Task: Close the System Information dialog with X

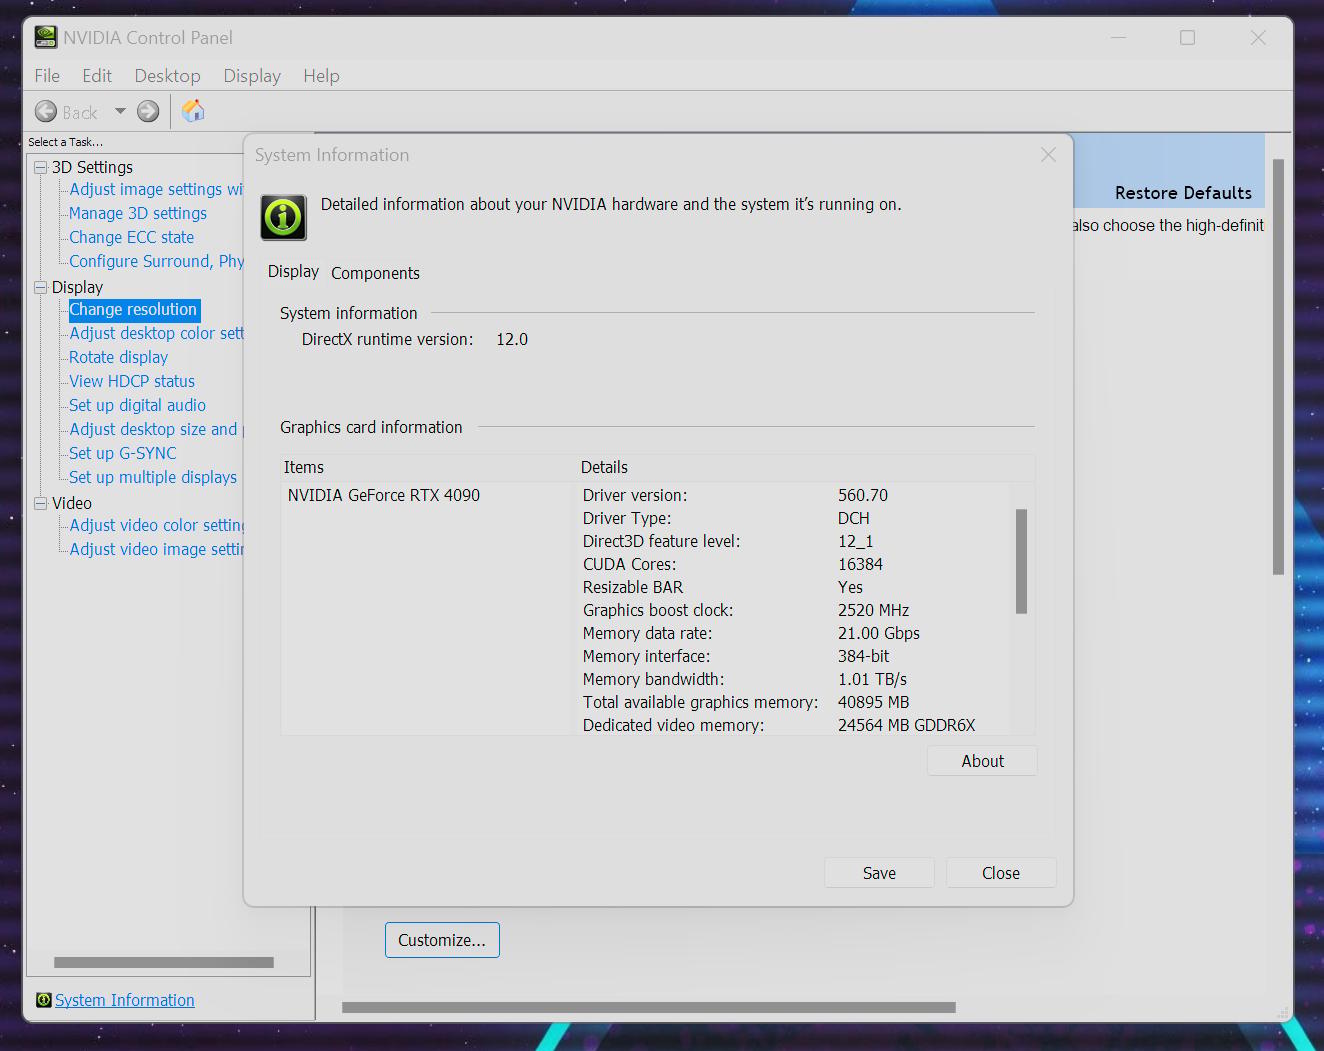Action: 1048,155
